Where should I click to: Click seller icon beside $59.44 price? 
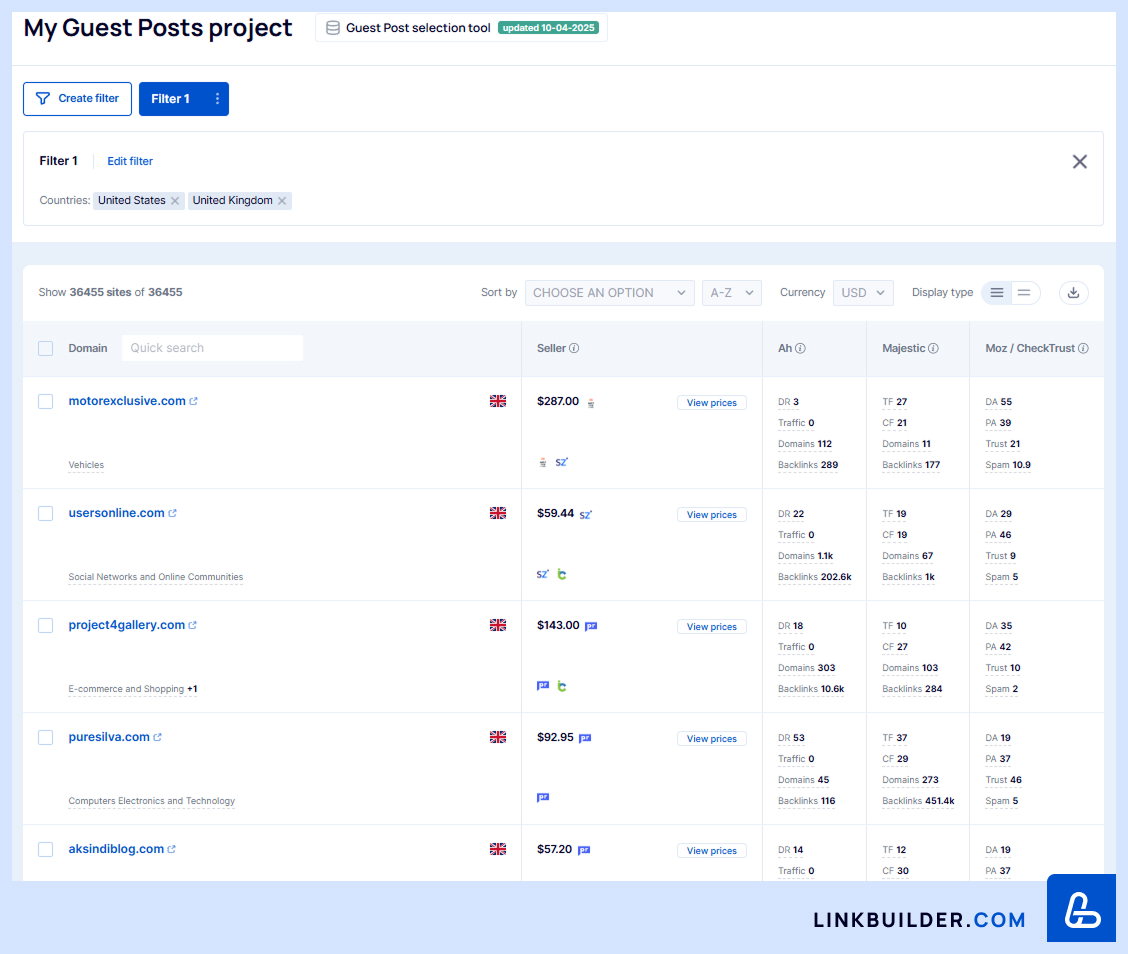point(586,515)
